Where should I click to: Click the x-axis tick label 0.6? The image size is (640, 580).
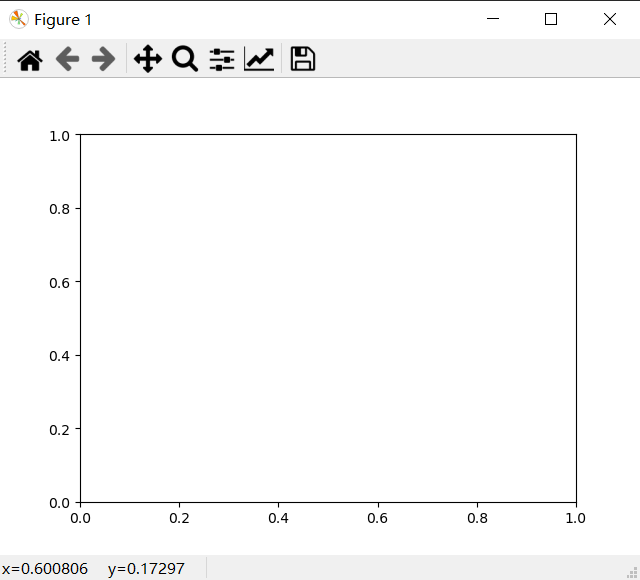[x=378, y=518]
